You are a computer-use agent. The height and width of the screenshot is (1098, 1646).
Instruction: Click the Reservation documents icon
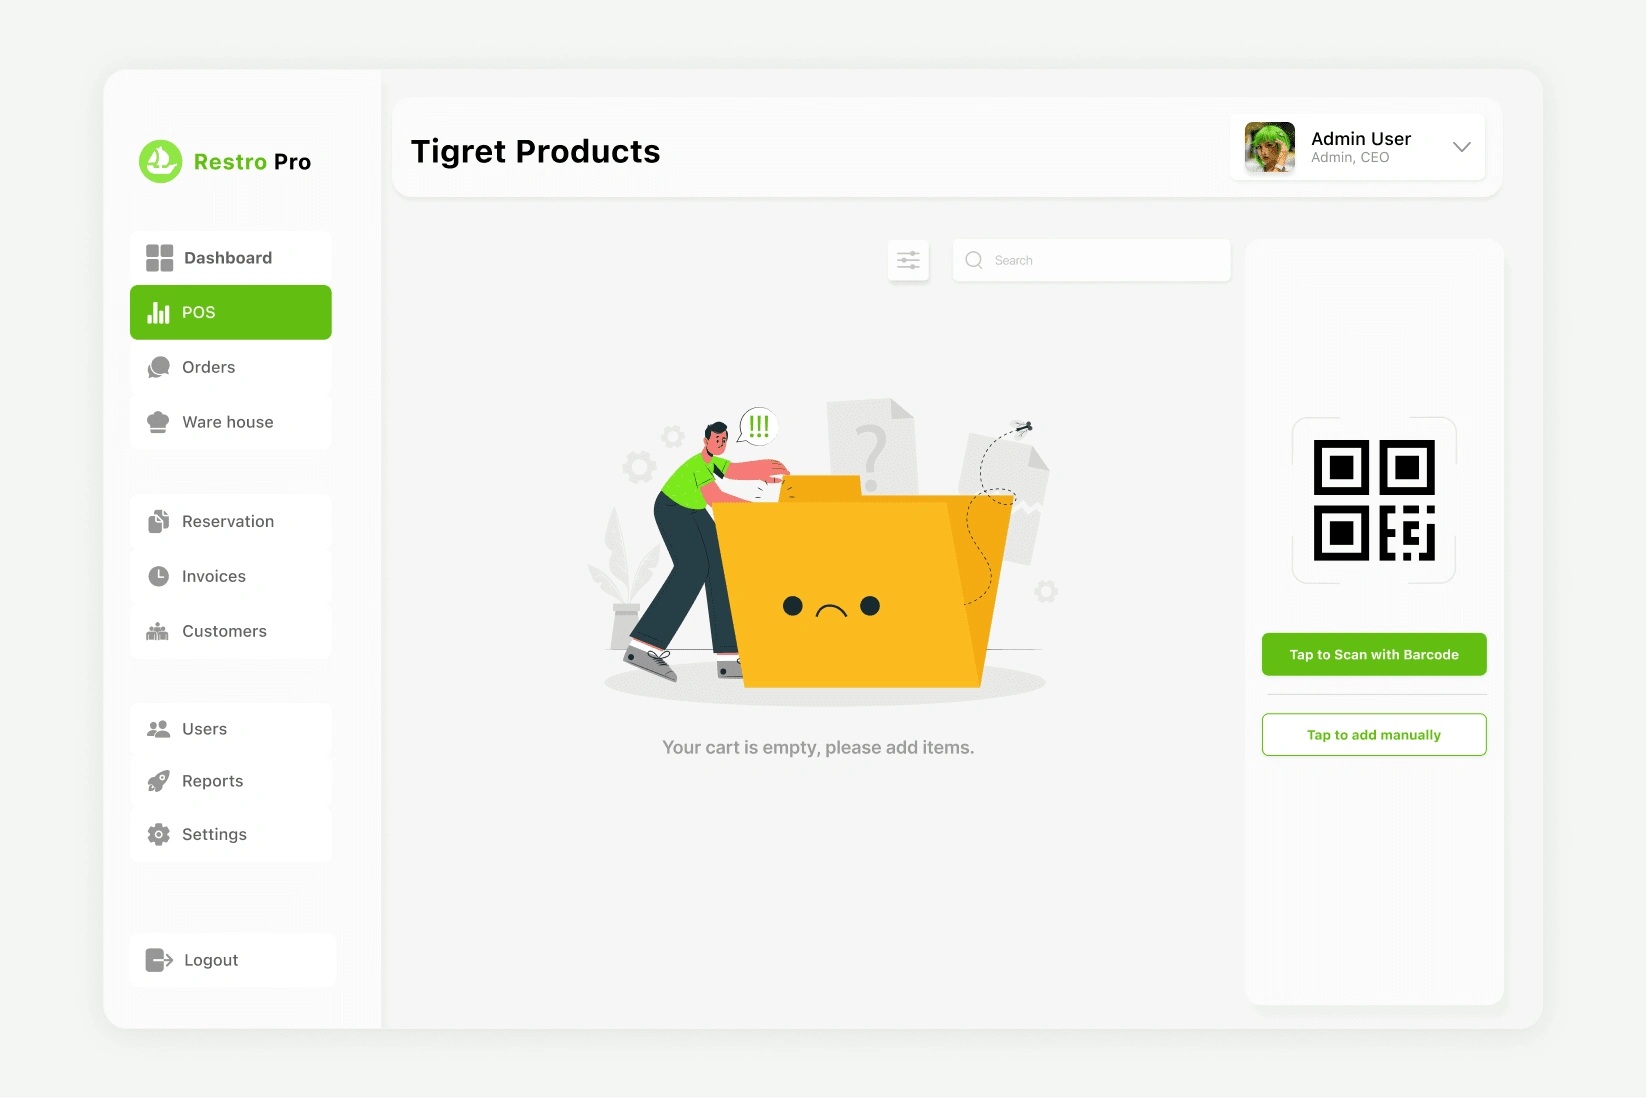(158, 521)
